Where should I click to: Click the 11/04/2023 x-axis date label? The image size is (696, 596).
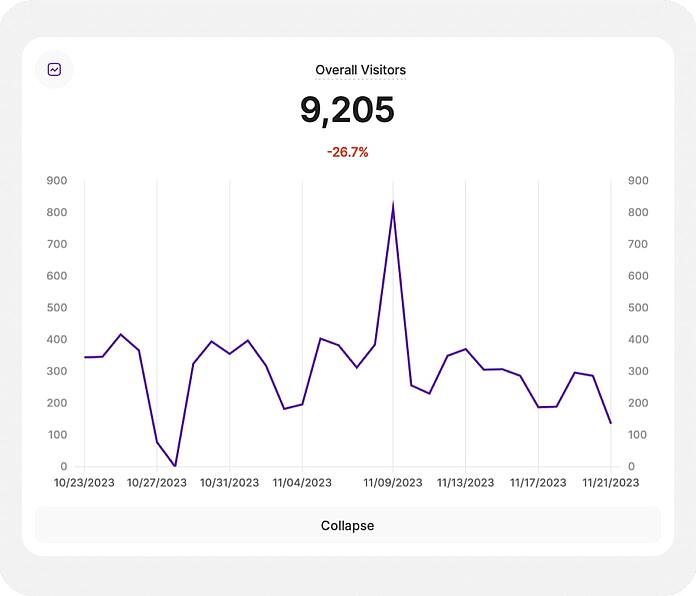click(302, 482)
